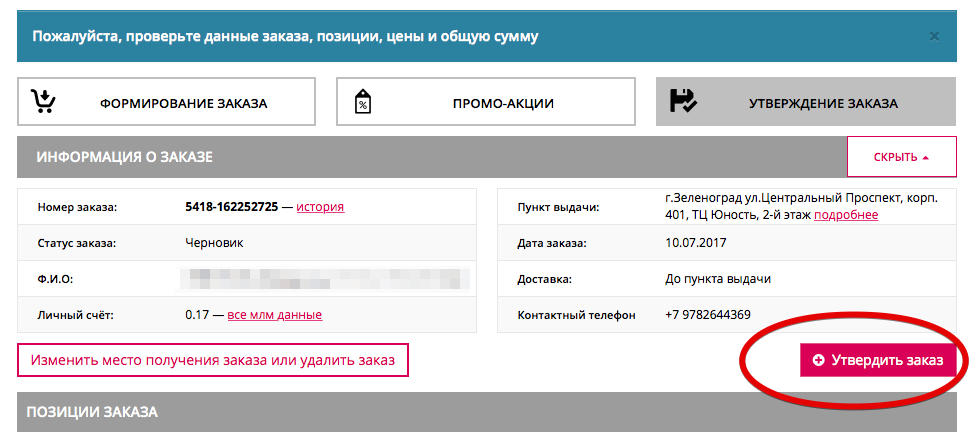Click the percent price-tag icon
This screenshot has height=439, width=974.
[x=363, y=102]
